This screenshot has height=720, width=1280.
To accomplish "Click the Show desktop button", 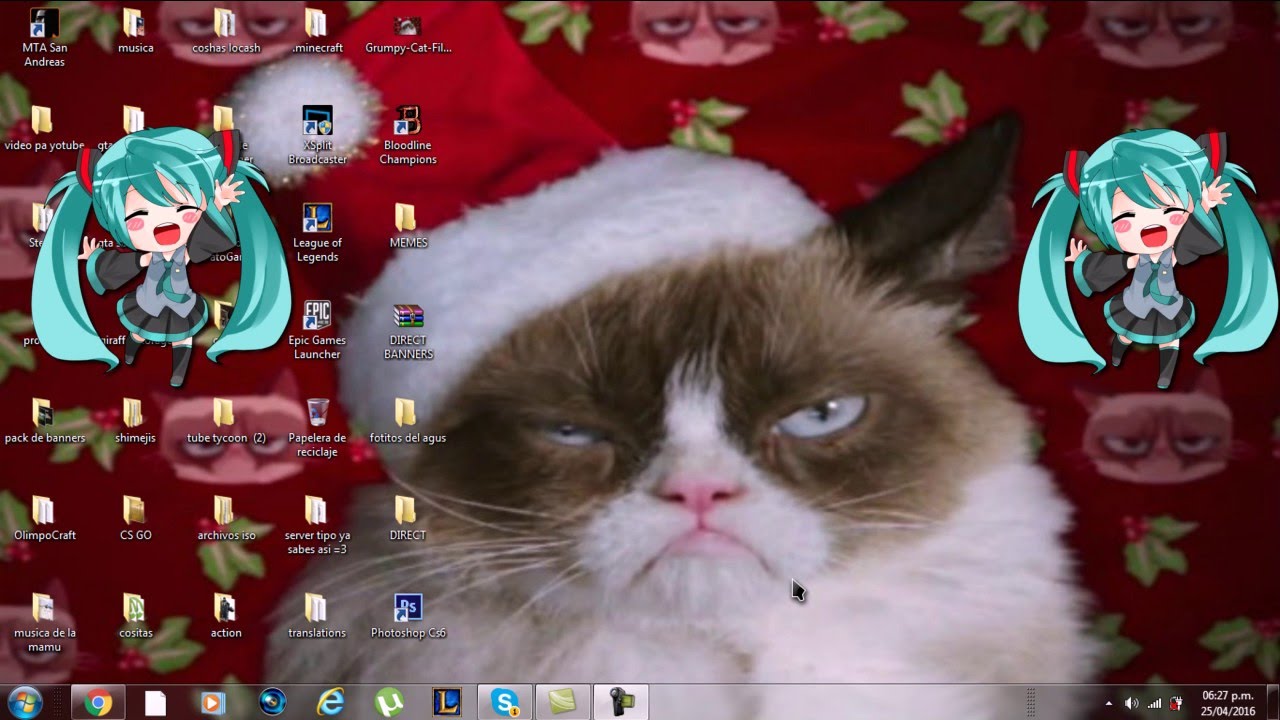I will tap(1272, 703).
